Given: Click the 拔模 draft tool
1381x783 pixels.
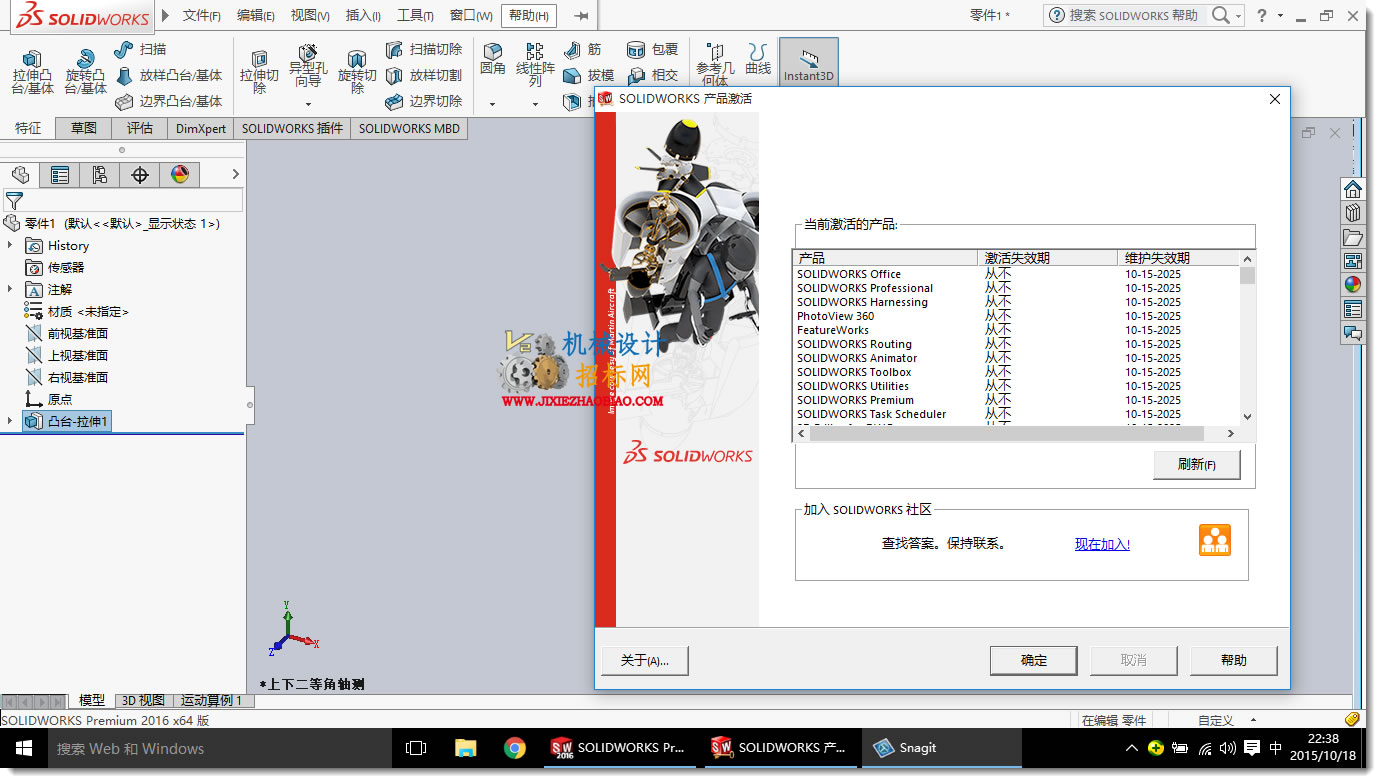Looking at the screenshot, I should [588, 75].
